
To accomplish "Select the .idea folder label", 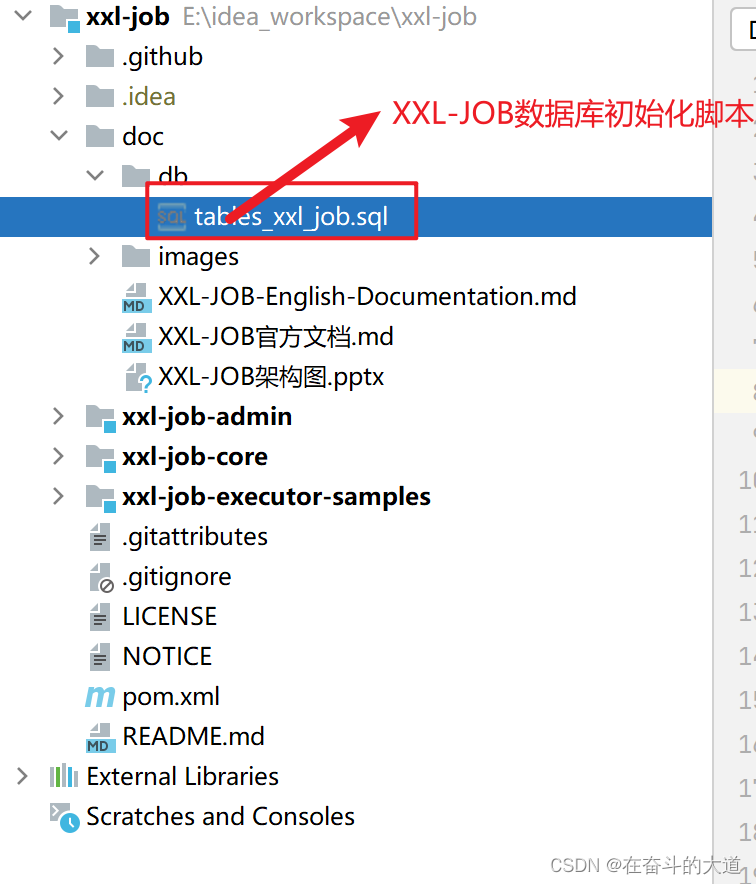I will (149, 96).
